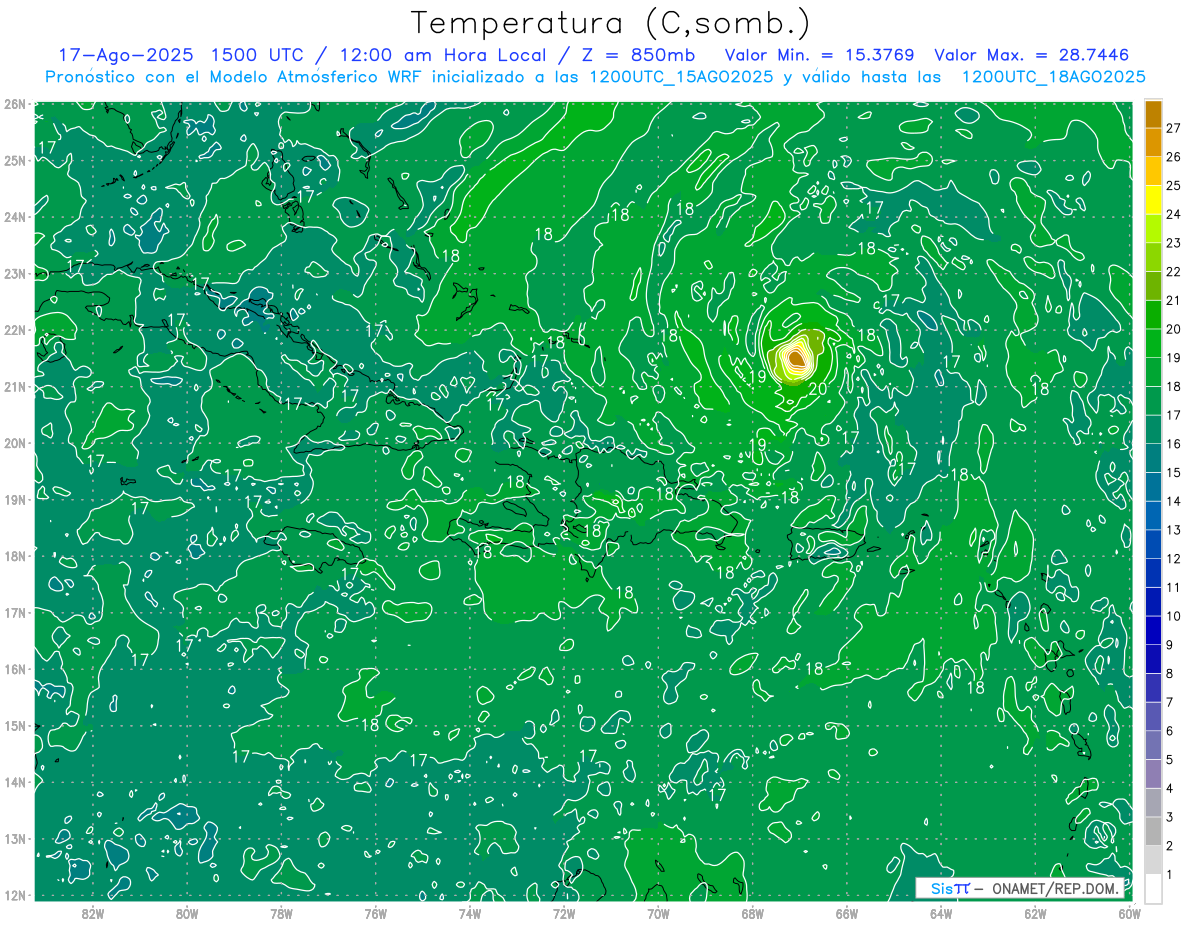The height and width of the screenshot is (927, 1200).
Task: Click the '13N' latitude axis label
Action: pos(14,838)
